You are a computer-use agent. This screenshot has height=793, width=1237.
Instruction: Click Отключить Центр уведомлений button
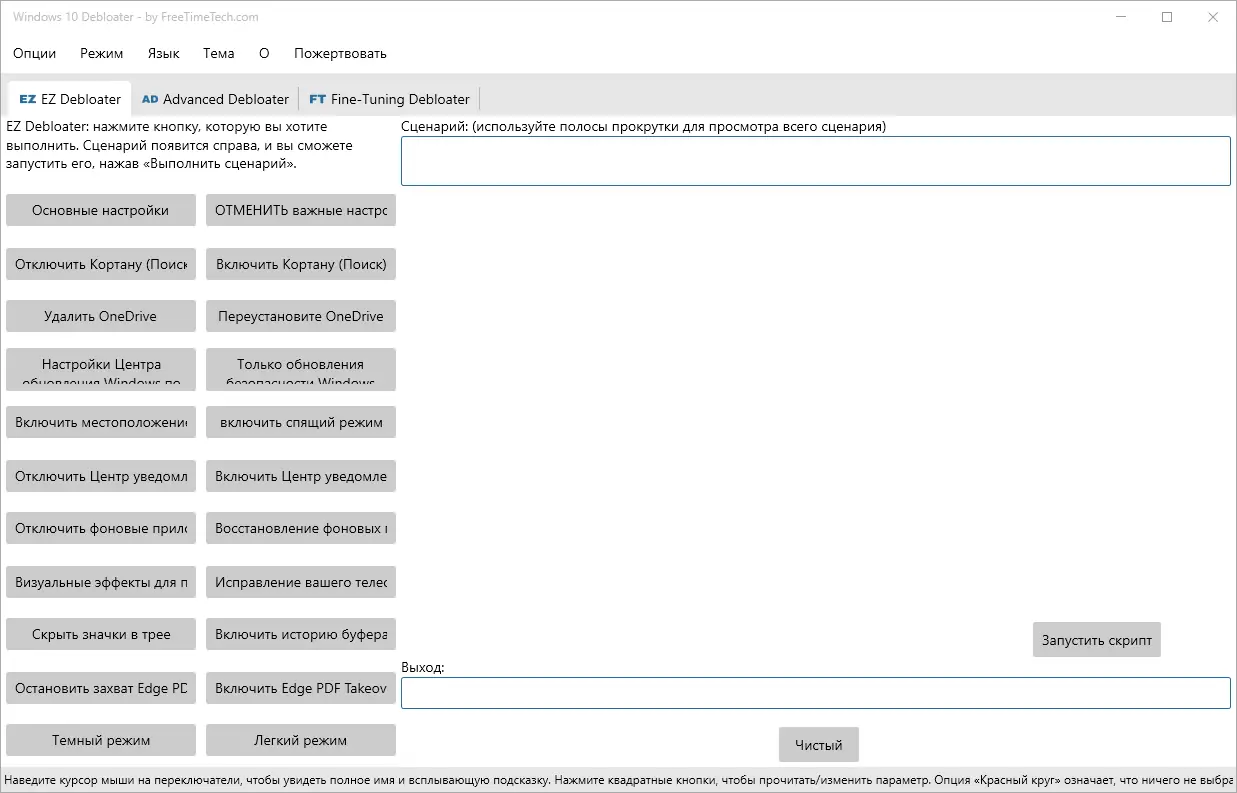click(x=100, y=476)
